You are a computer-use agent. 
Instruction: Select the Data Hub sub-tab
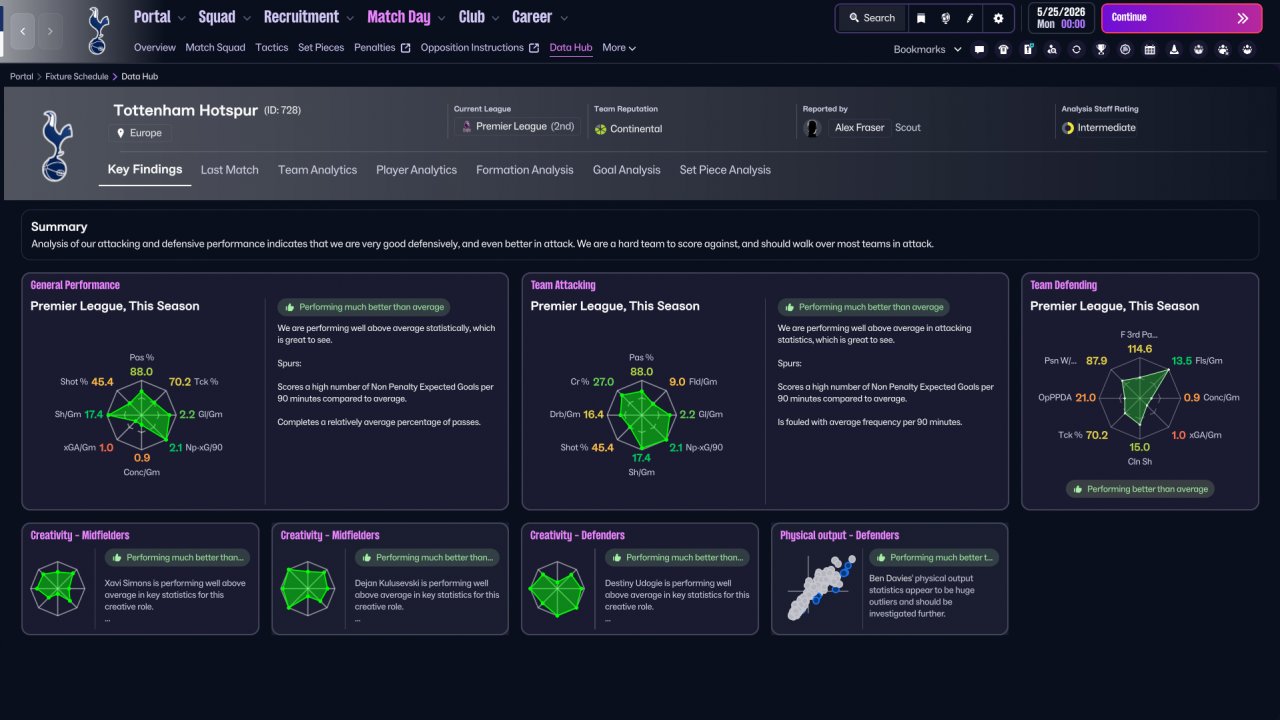coord(571,48)
